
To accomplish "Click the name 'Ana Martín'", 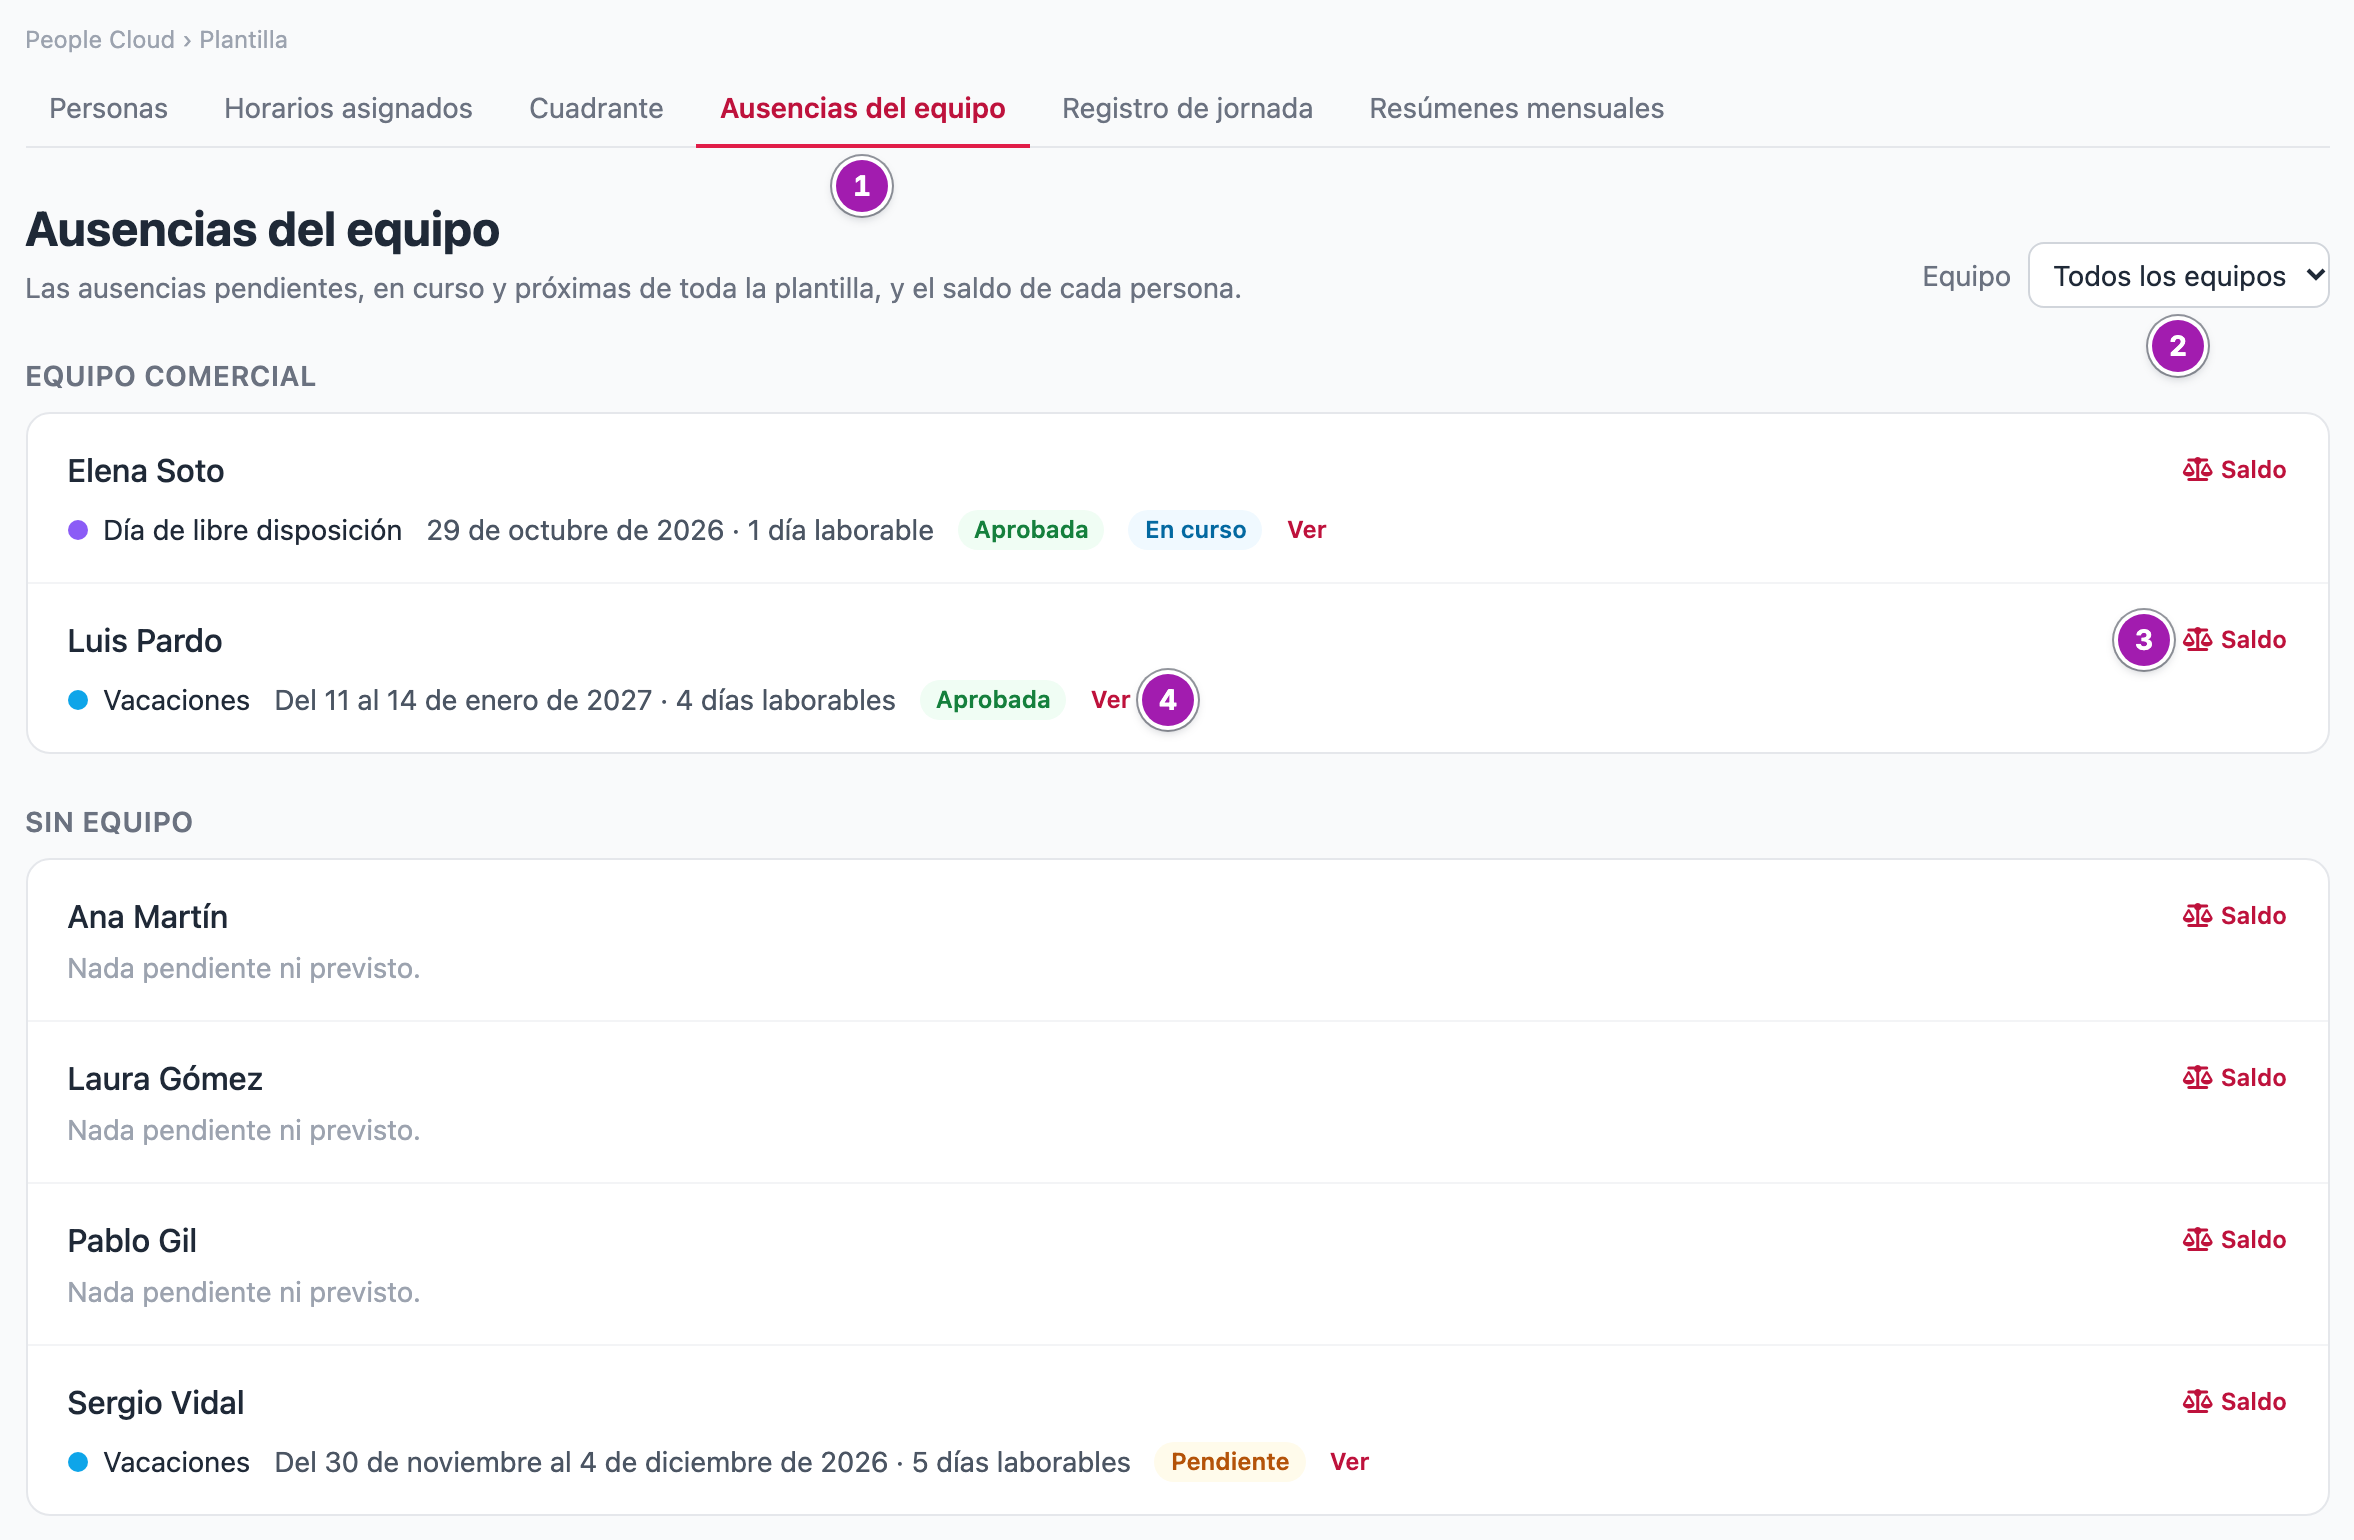I will (148, 917).
